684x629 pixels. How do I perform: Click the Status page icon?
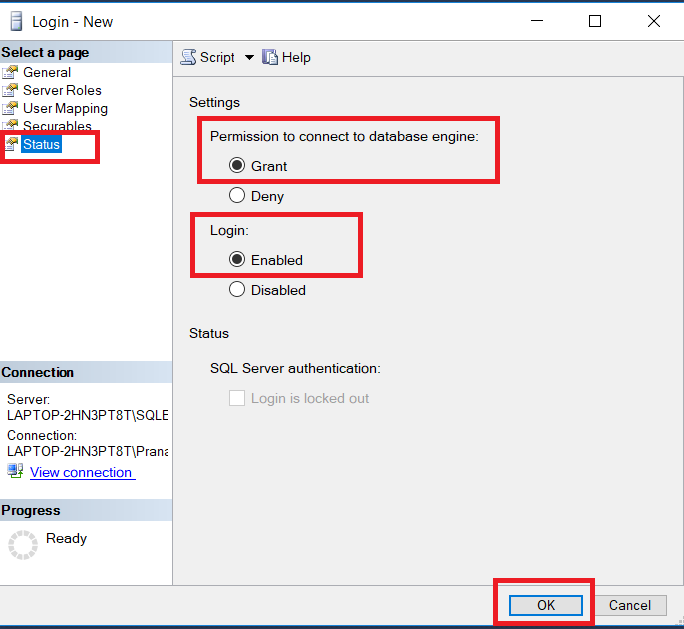click(x=12, y=144)
